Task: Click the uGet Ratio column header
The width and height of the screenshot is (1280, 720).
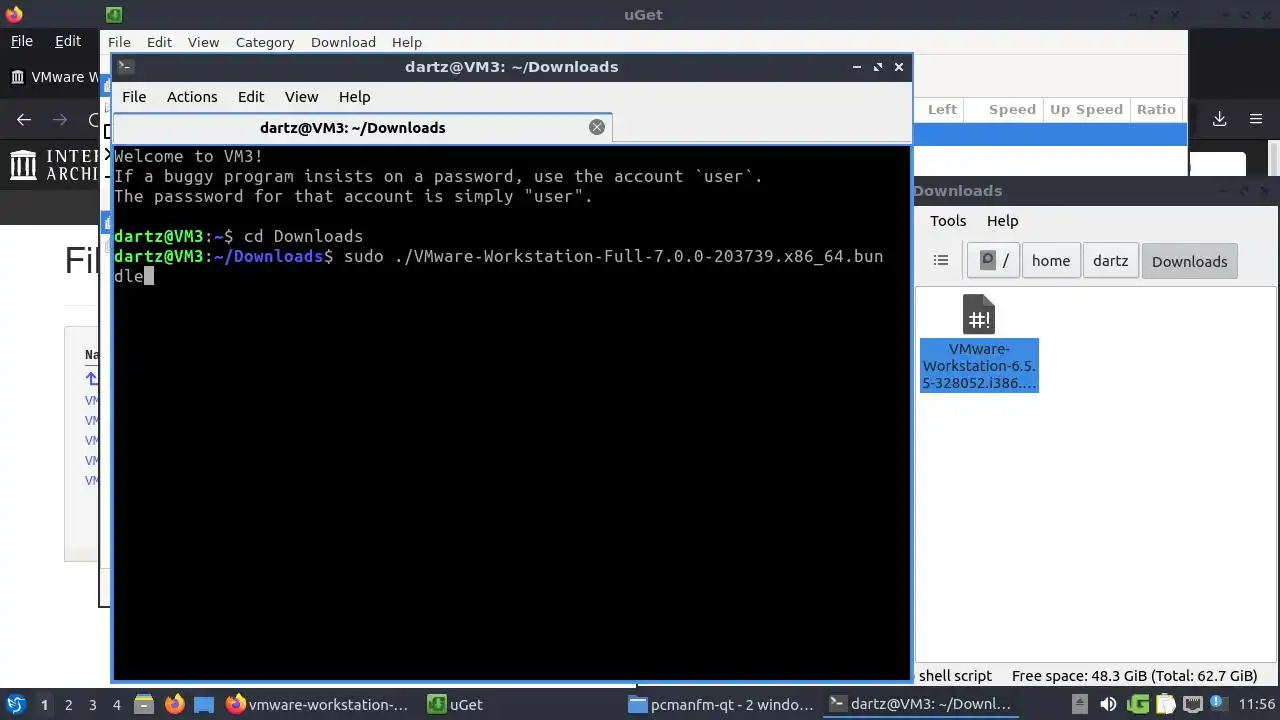Action: (x=1156, y=109)
